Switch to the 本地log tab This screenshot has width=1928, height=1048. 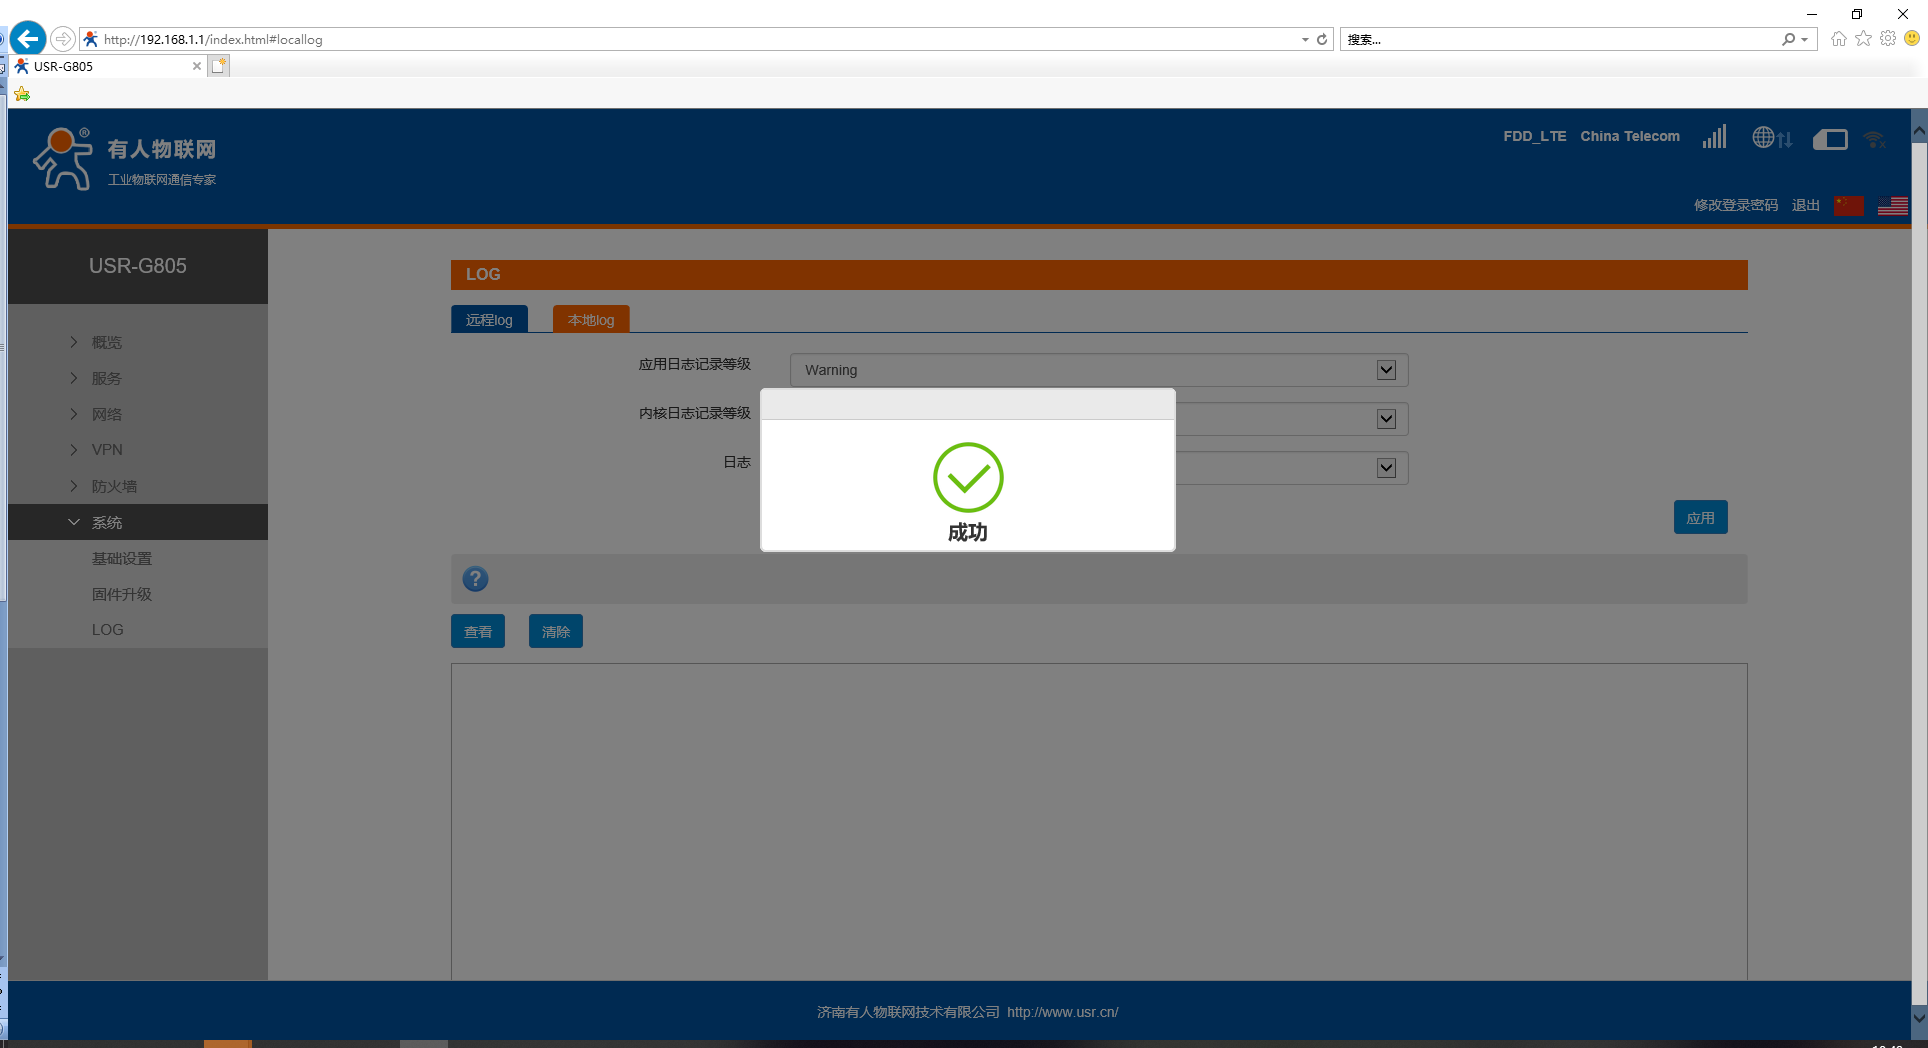tap(591, 320)
